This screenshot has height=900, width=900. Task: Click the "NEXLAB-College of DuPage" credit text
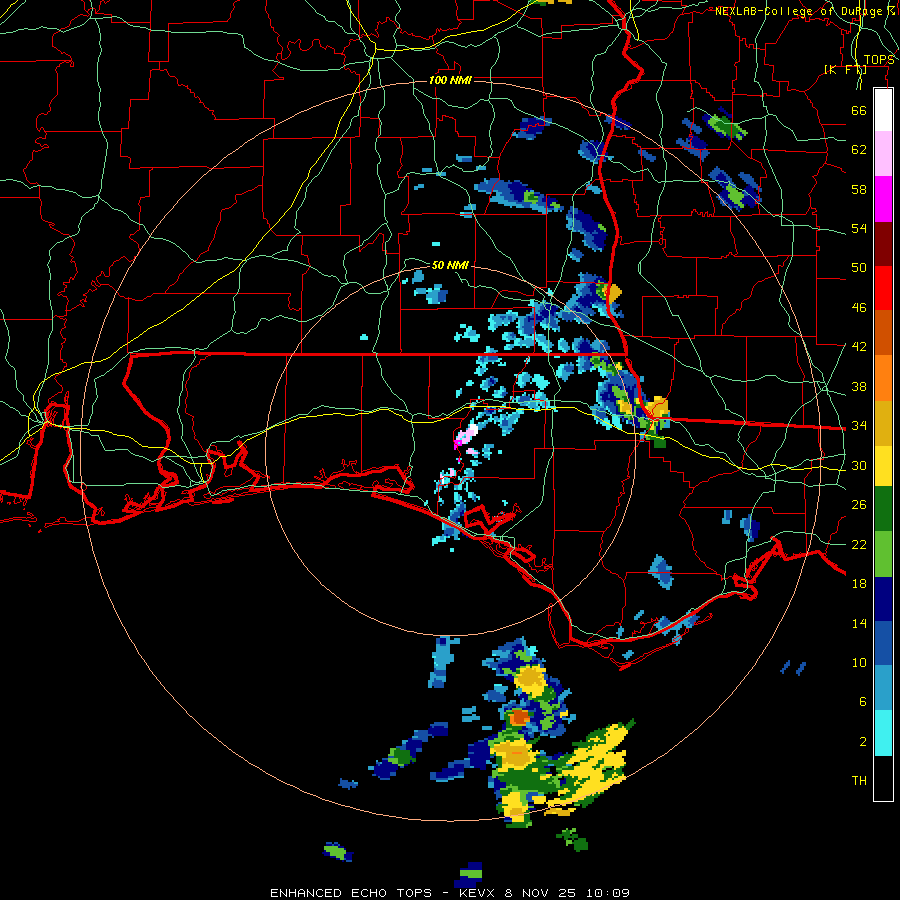pyautogui.click(x=801, y=11)
